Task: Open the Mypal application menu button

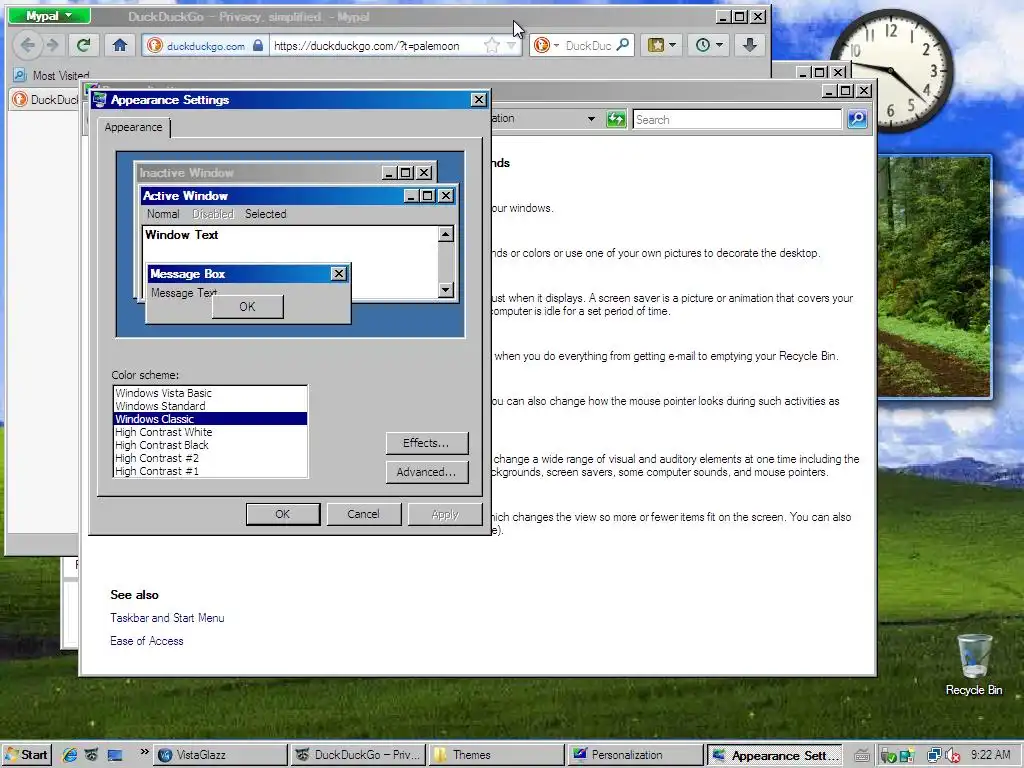Action: 49,16
